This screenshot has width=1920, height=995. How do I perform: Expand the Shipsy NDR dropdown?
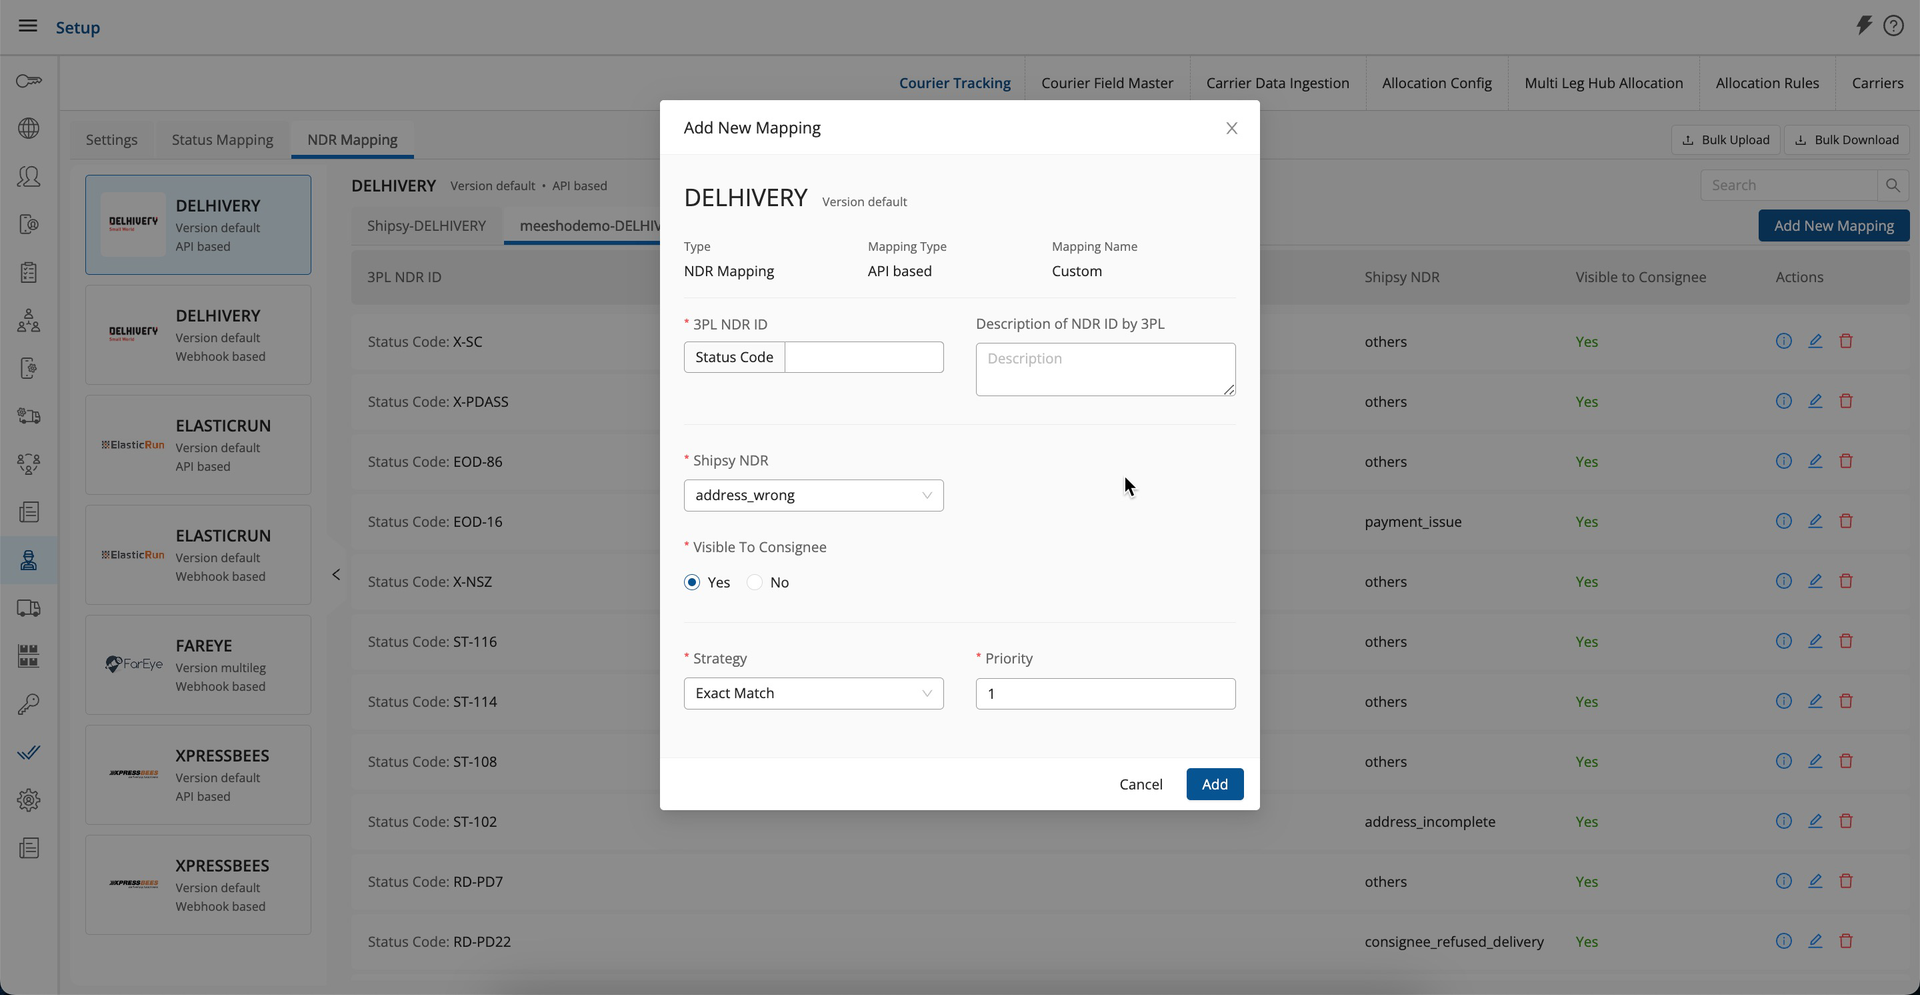813,496
